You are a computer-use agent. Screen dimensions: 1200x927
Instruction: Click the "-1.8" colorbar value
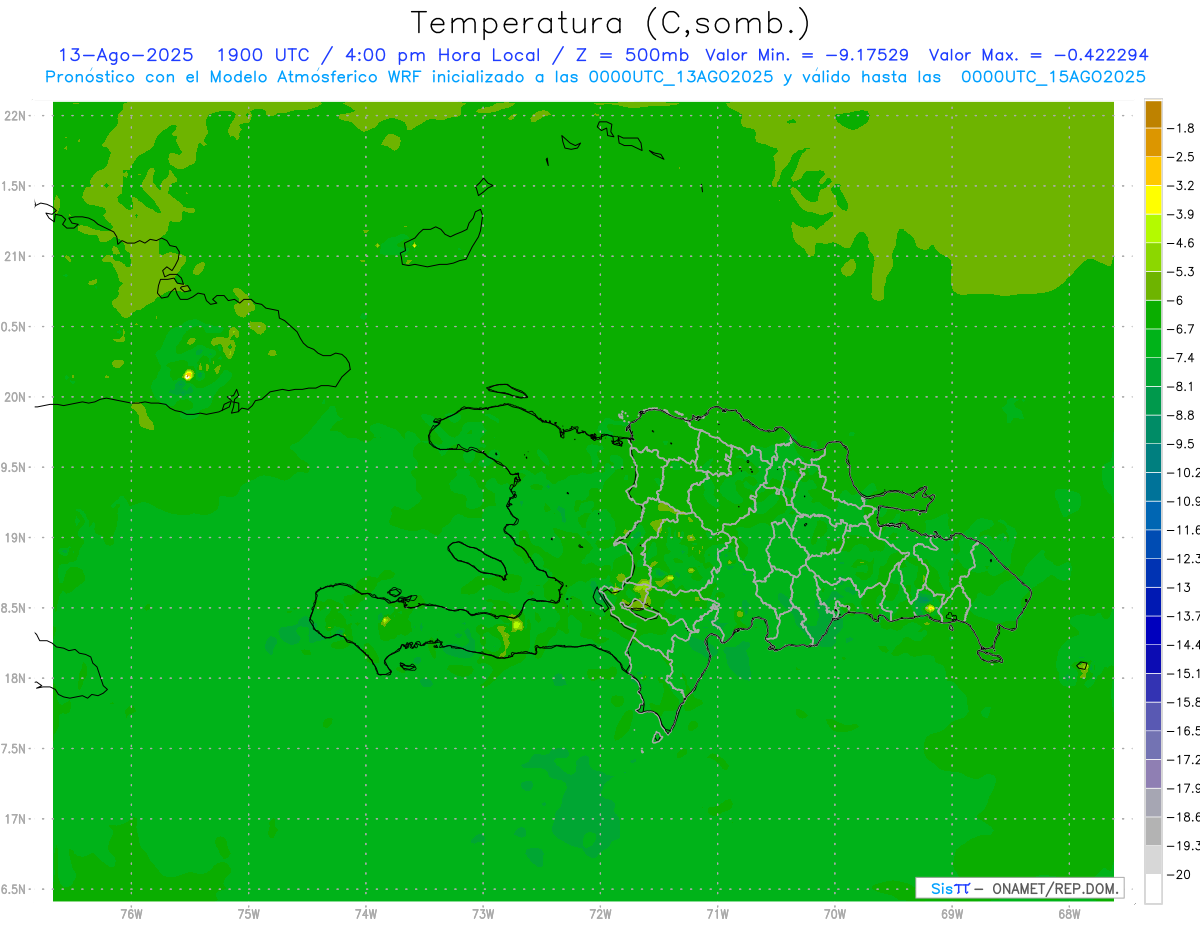[1181, 128]
